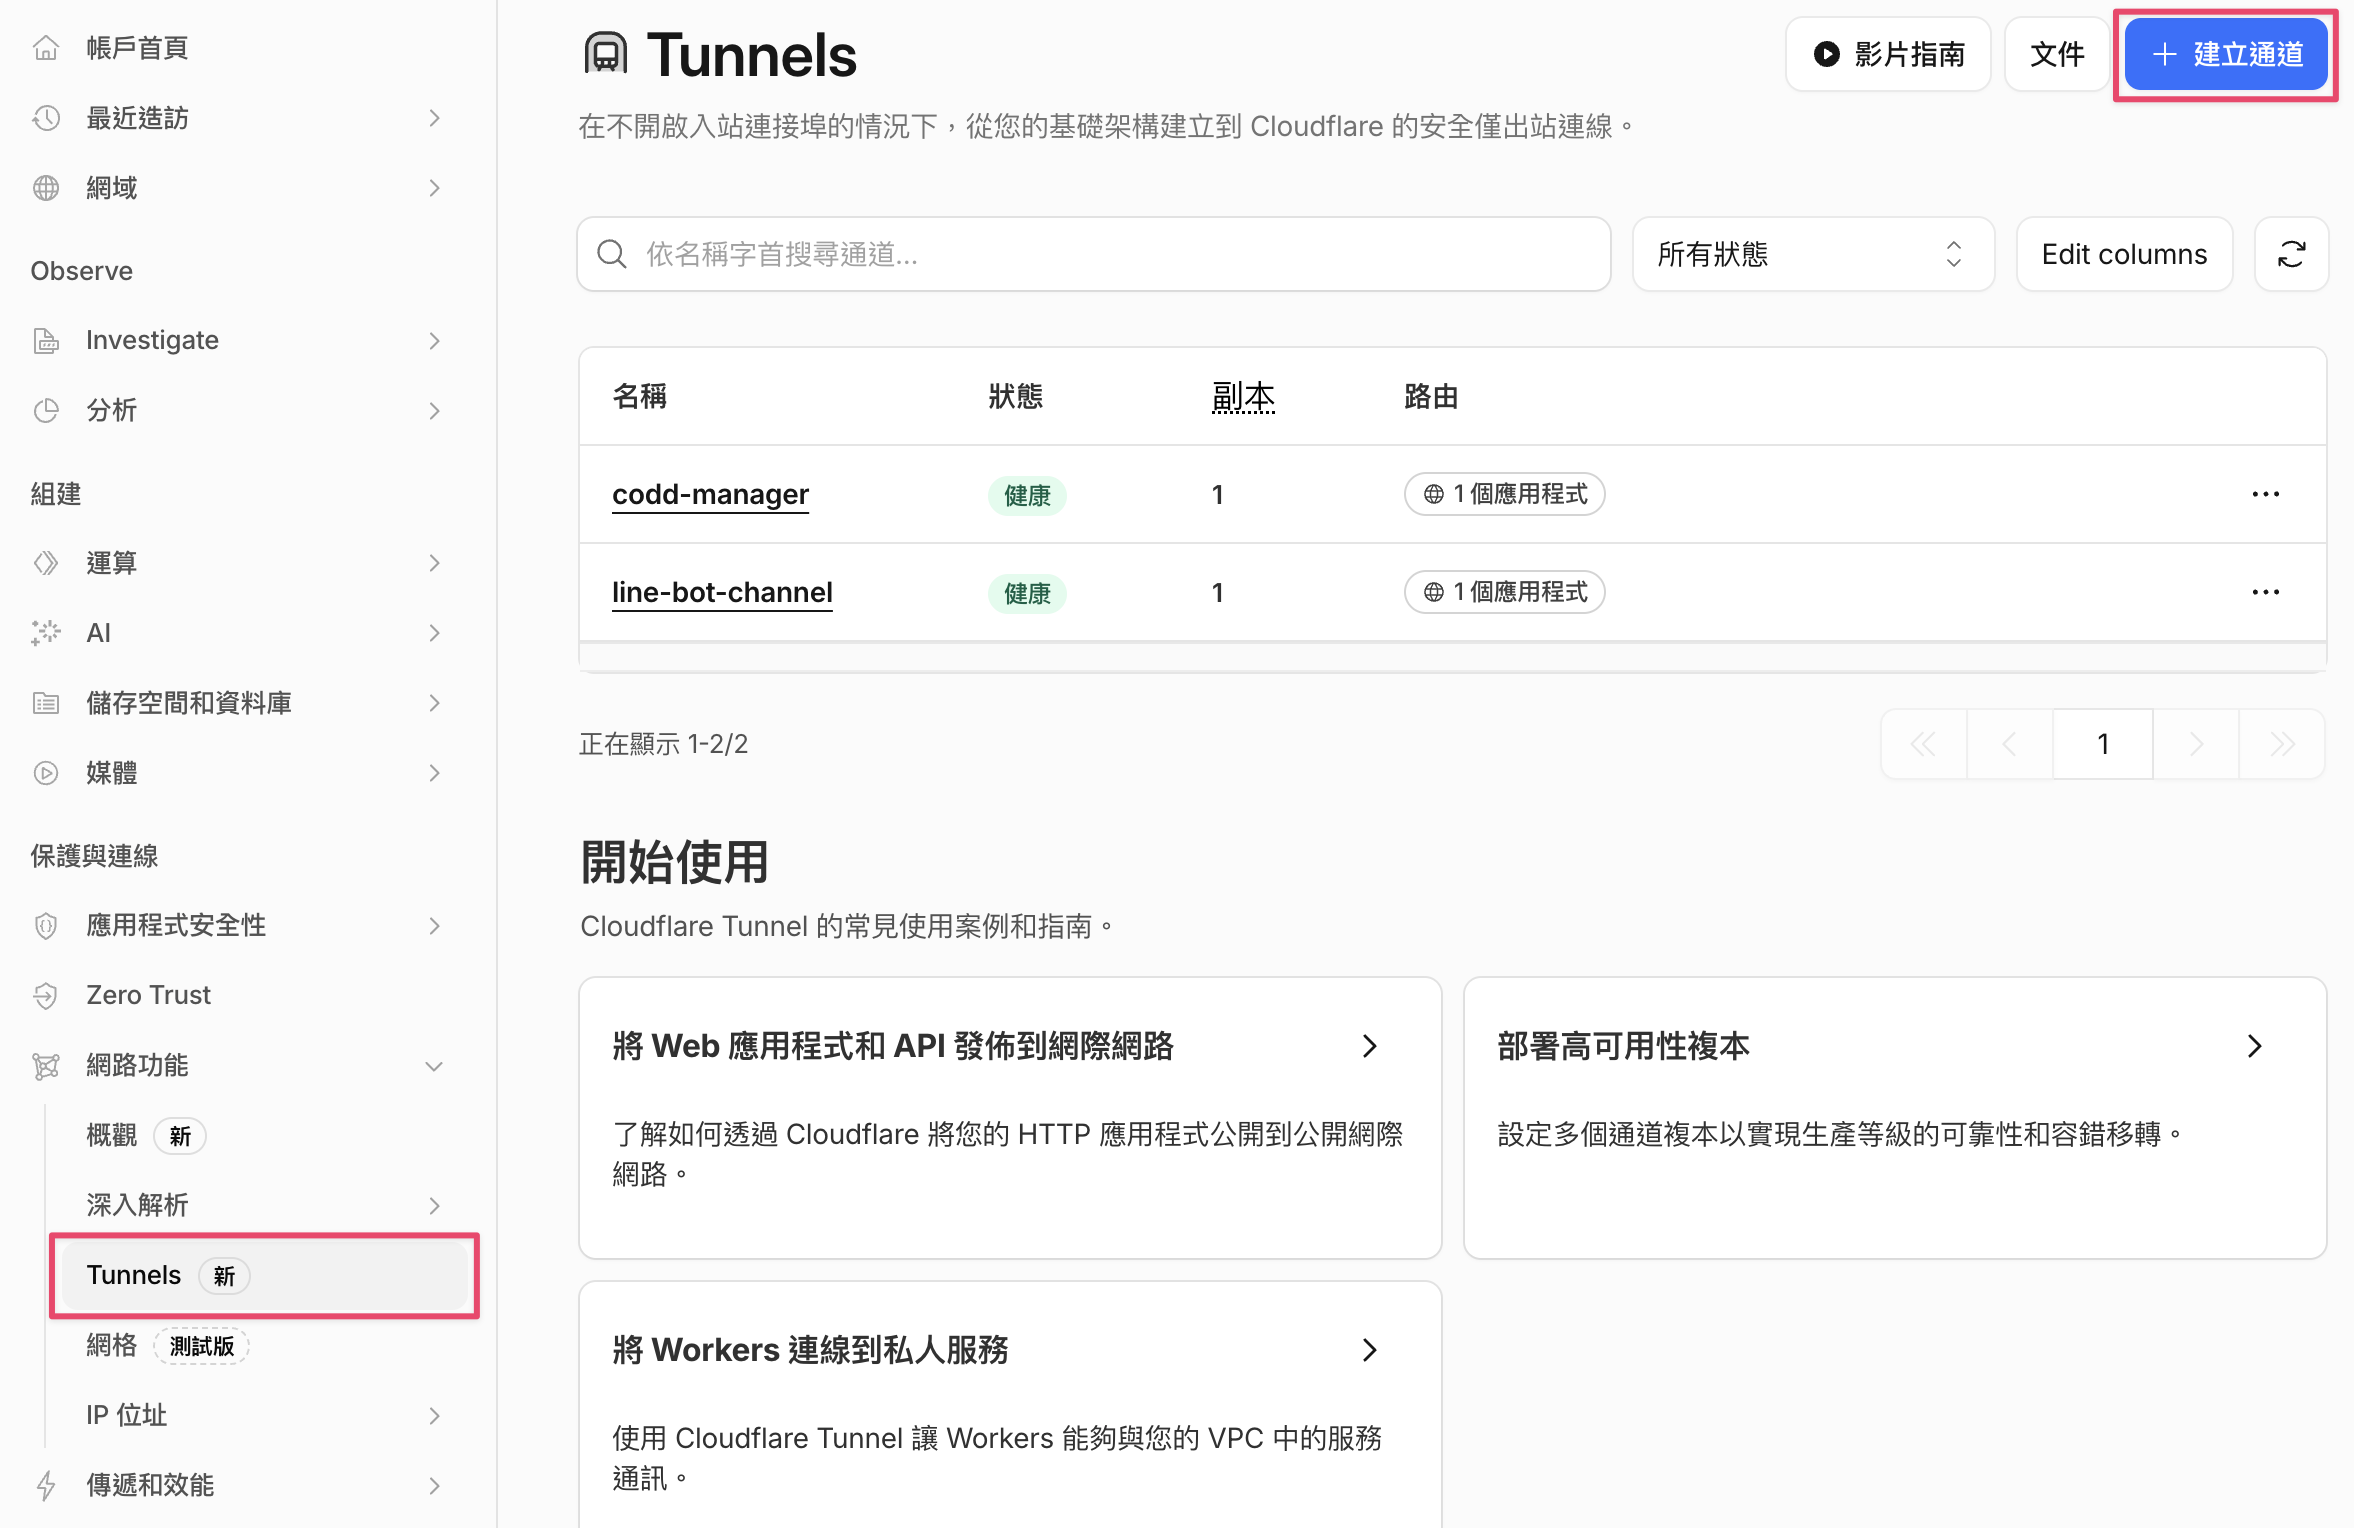Expand the 運算 chevron
The height and width of the screenshot is (1528, 2354).
tap(434, 563)
